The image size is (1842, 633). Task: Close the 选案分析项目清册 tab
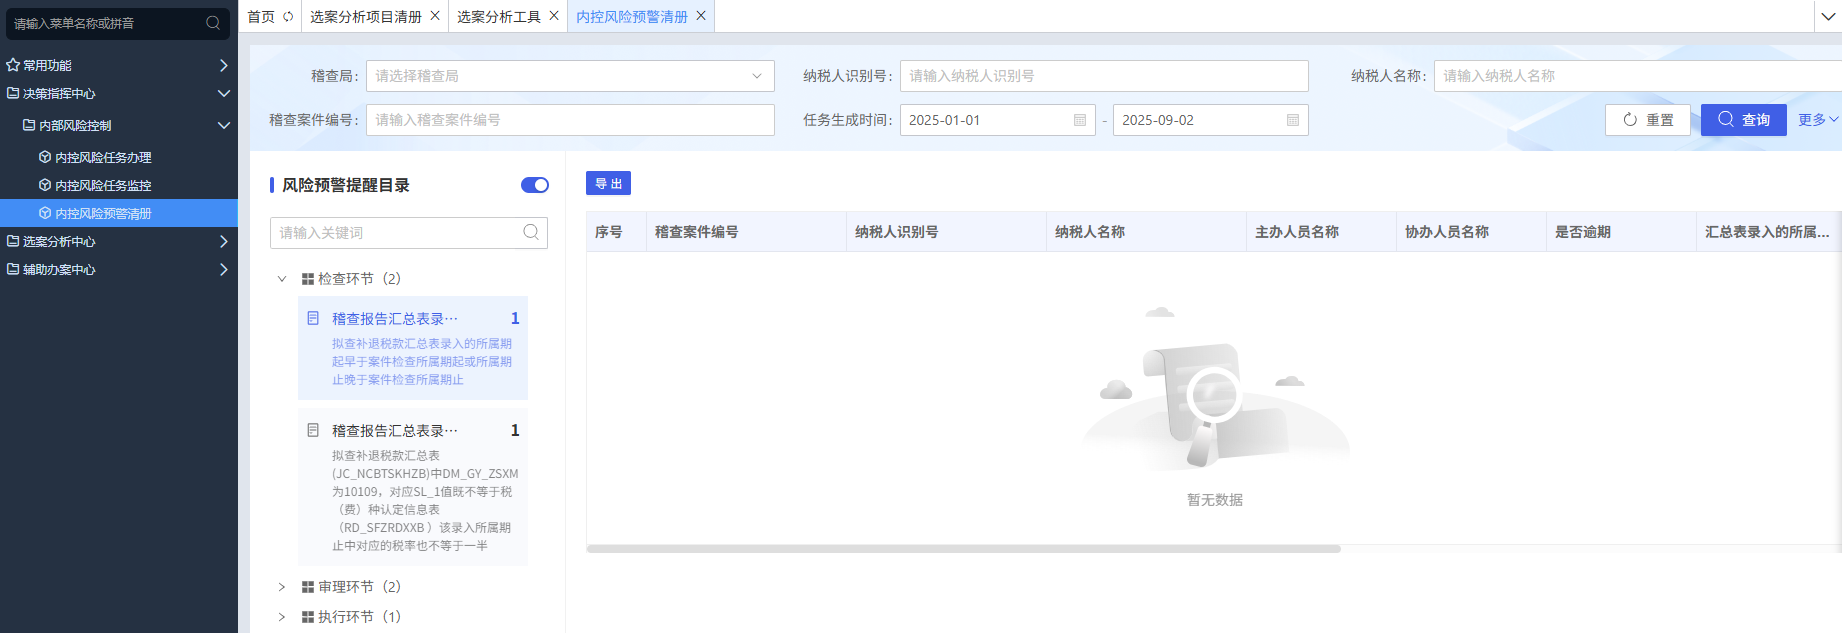[435, 16]
